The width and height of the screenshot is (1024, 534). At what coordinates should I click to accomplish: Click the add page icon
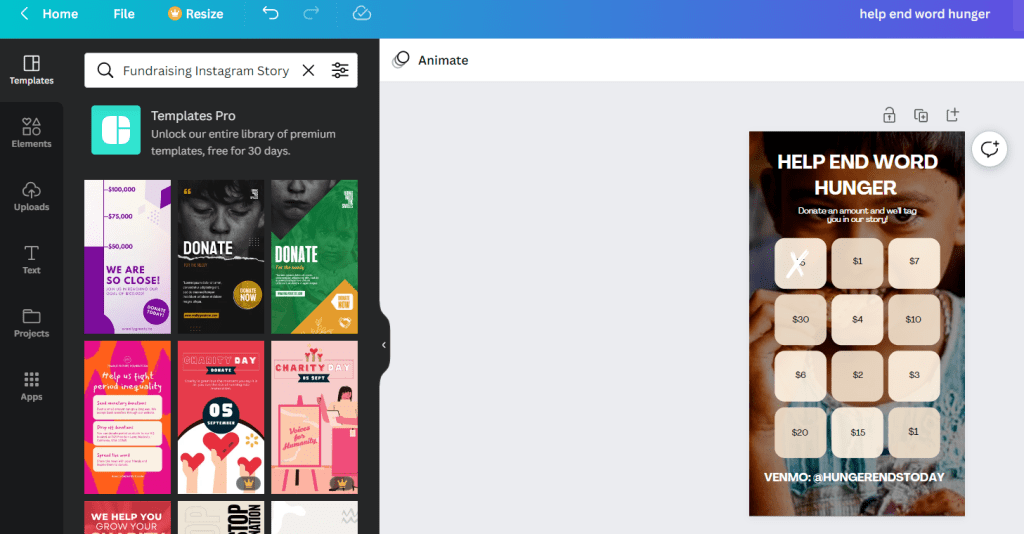pyautogui.click(x=953, y=115)
